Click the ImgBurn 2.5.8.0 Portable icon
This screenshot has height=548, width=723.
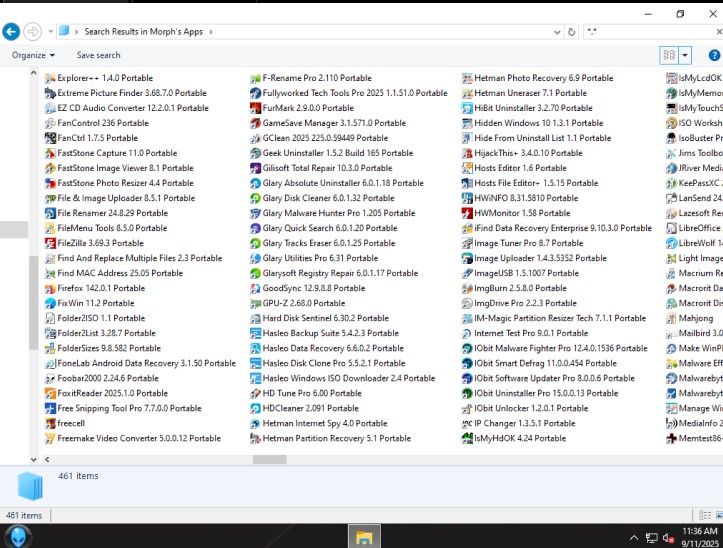[467, 288]
